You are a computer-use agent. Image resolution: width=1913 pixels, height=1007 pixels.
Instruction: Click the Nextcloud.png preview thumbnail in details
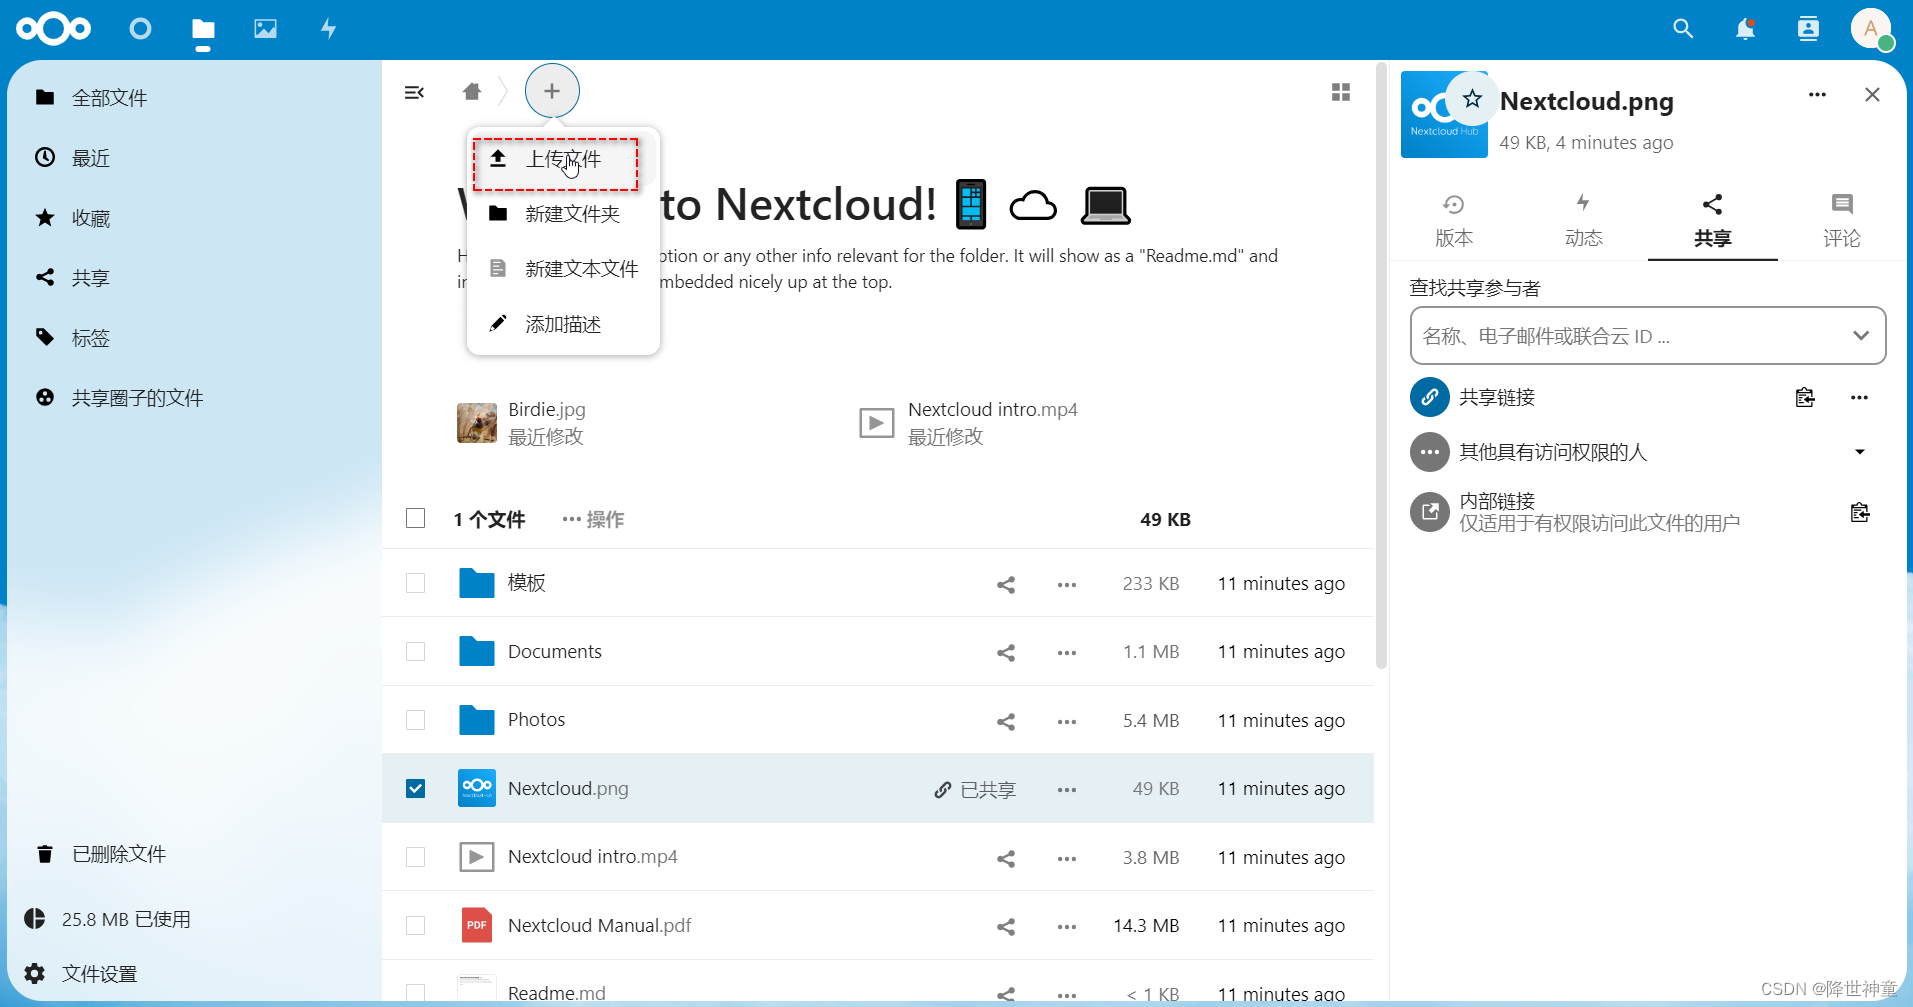tap(1444, 114)
